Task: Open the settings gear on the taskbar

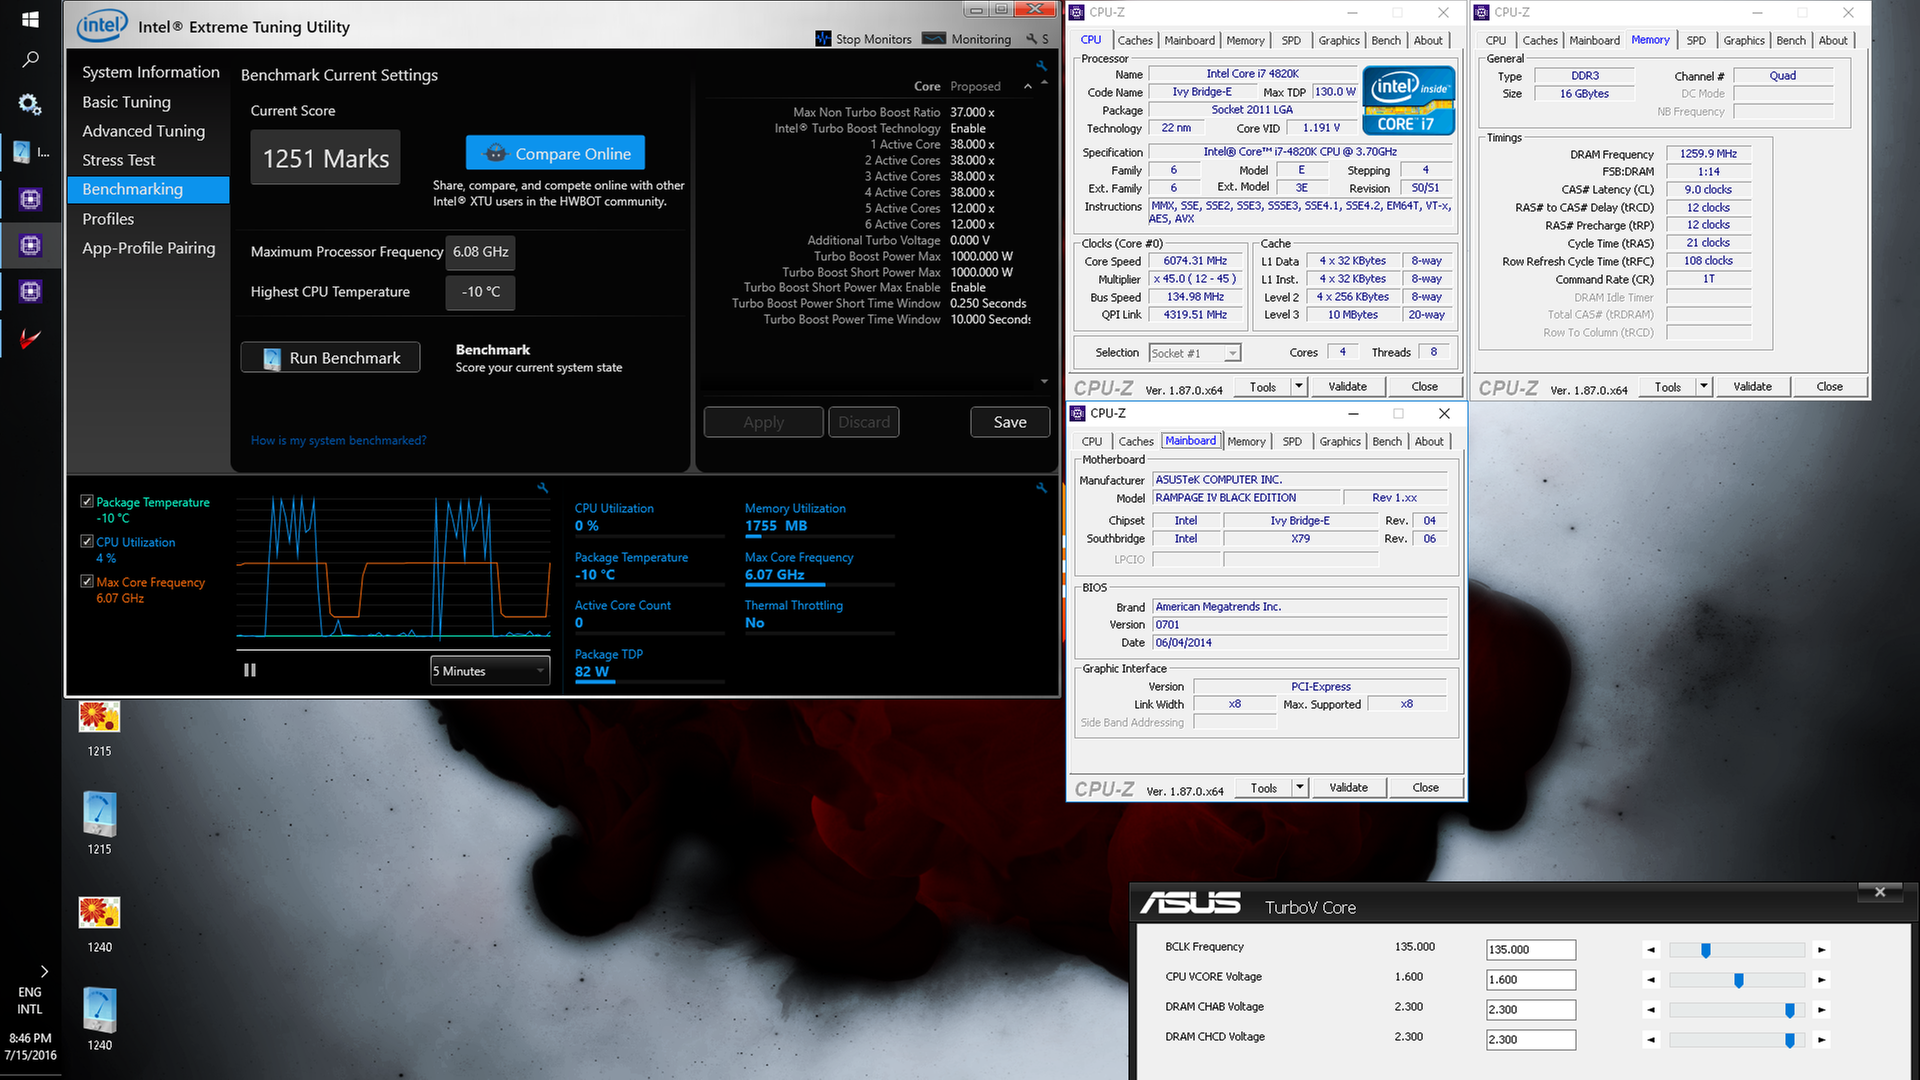Action: pyautogui.click(x=30, y=104)
